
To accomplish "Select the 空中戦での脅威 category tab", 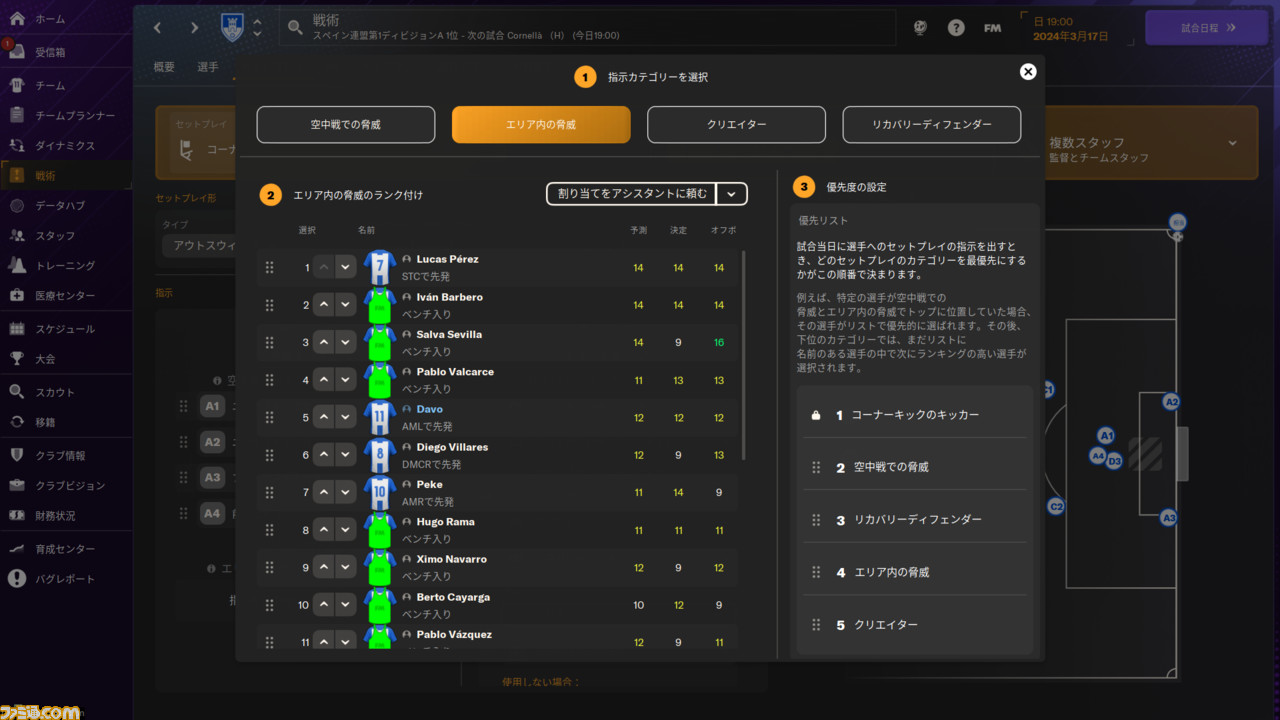I will [x=346, y=125].
